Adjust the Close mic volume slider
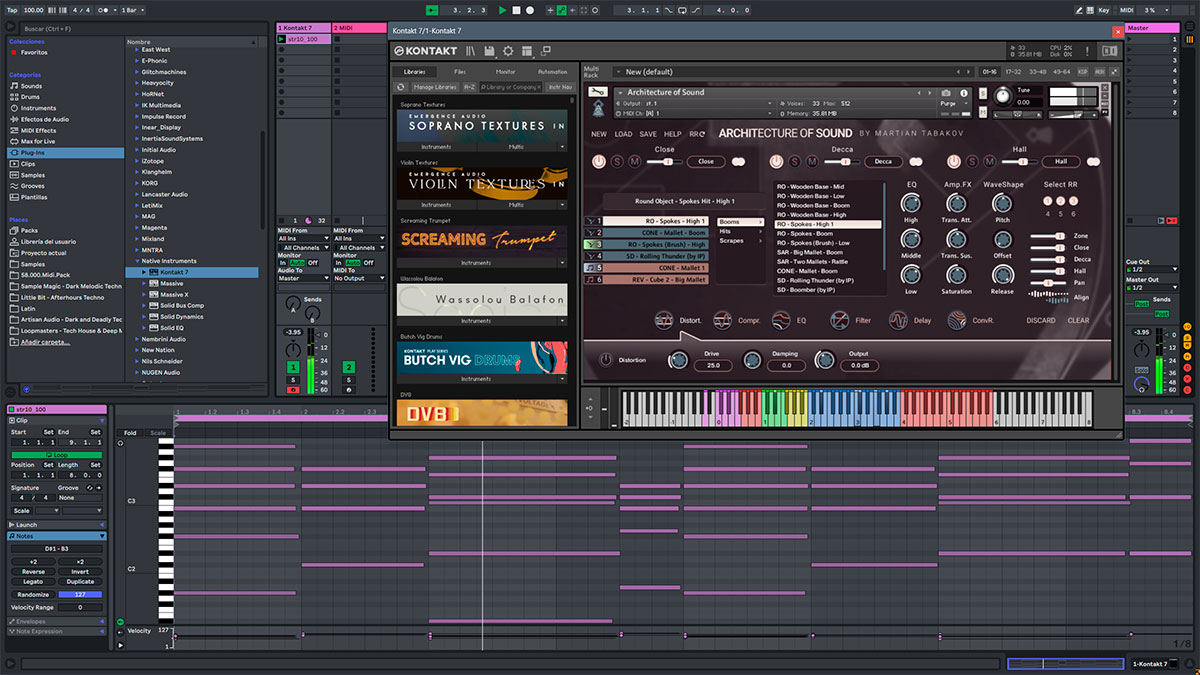 664,161
